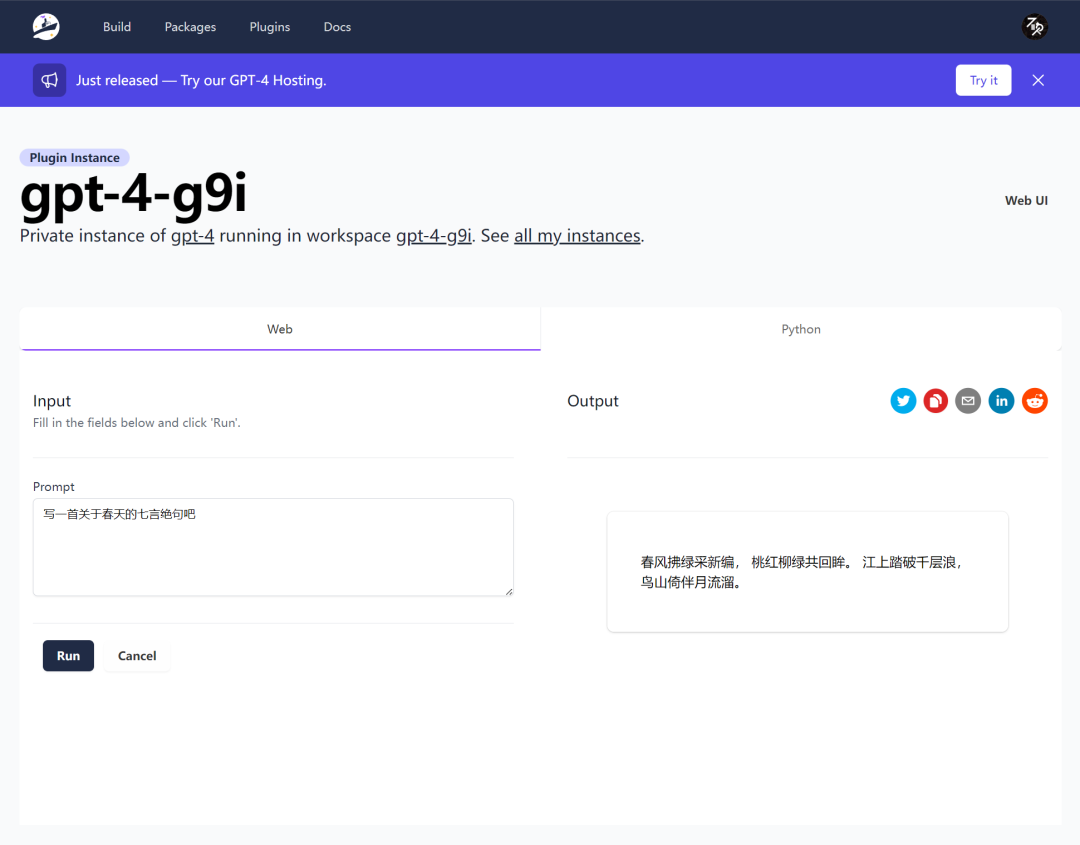
Task: Open the Build menu
Action: pos(117,27)
